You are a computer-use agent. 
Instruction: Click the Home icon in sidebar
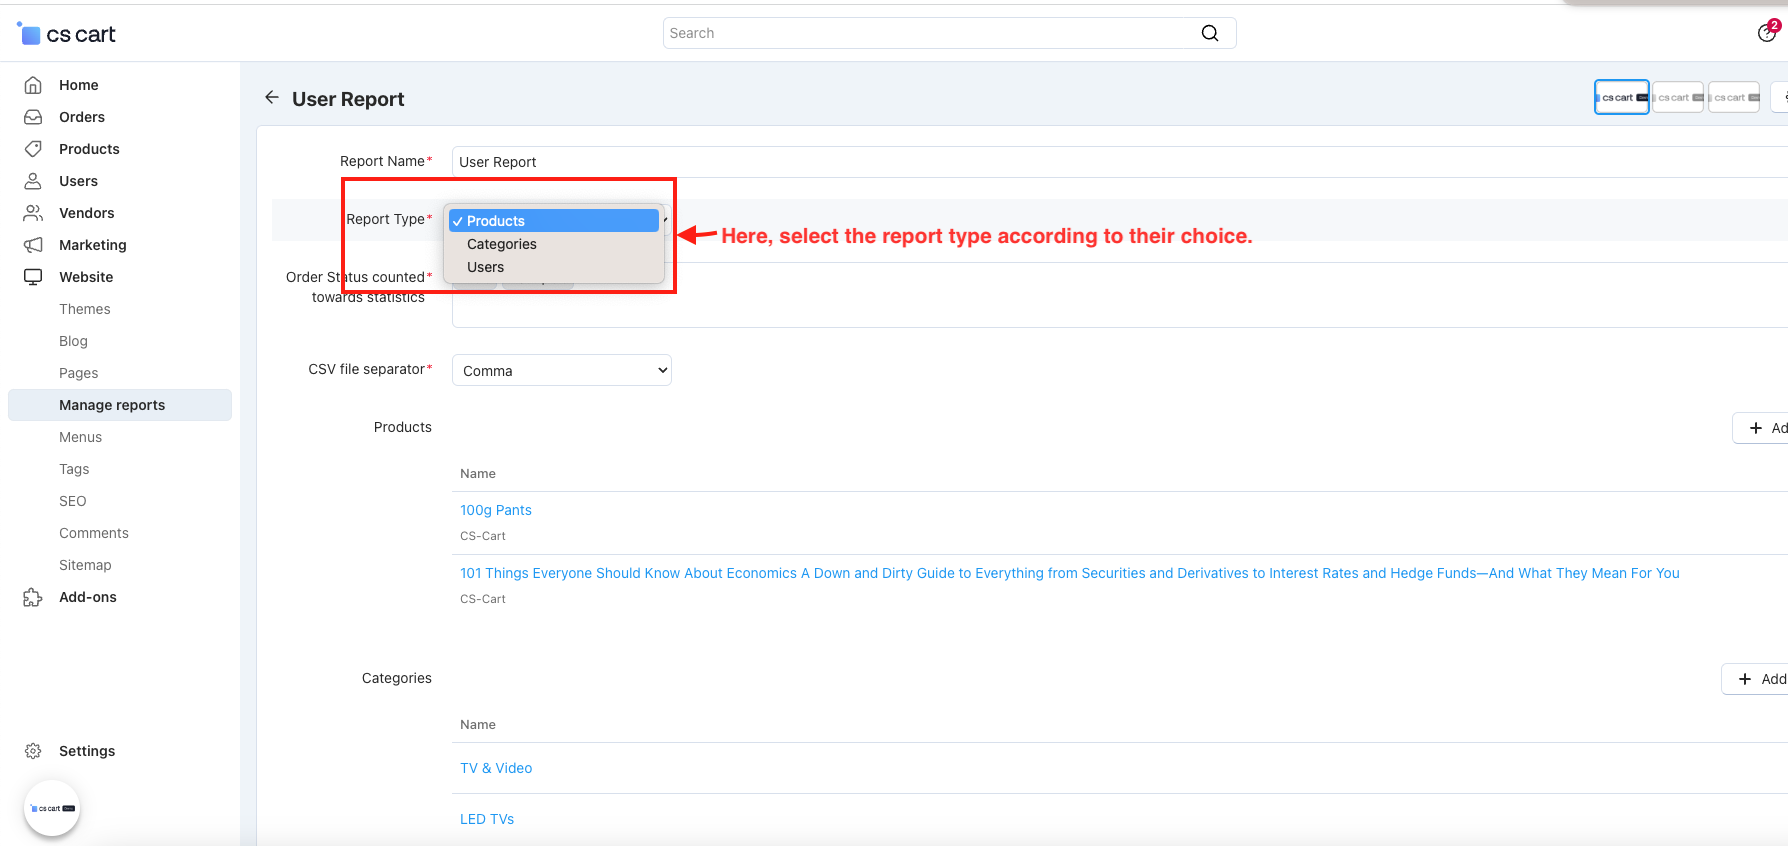point(33,85)
